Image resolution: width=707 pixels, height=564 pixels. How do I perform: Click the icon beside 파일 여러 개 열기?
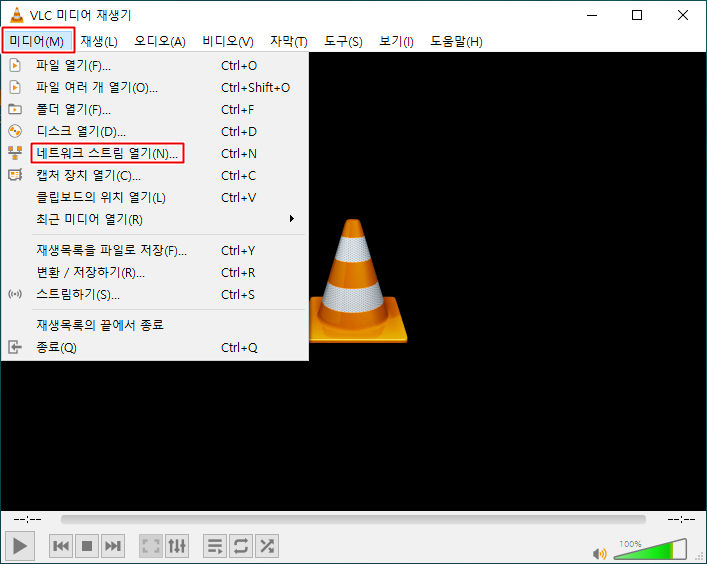(x=15, y=87)
